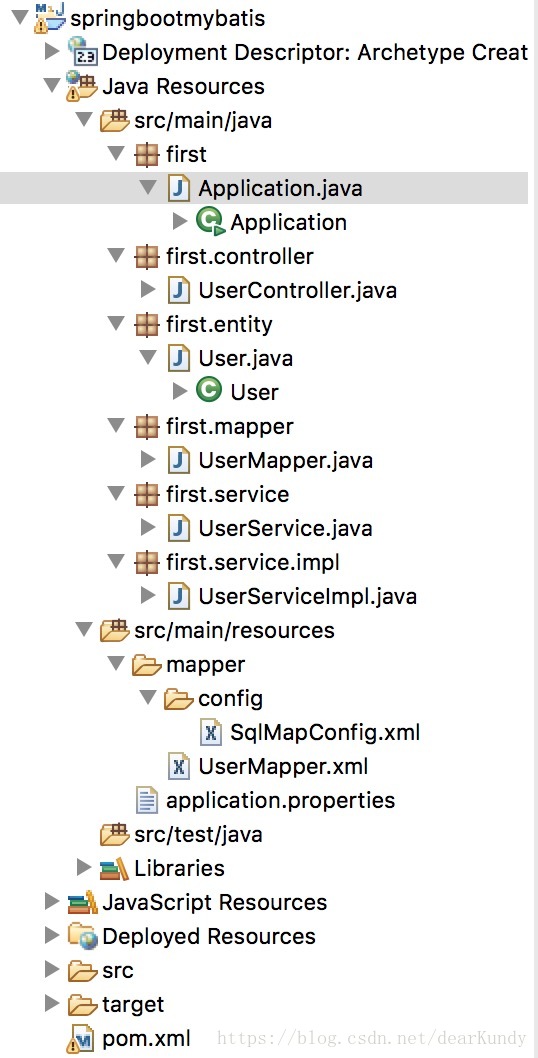Click the Java Resources icon
This screenshot has width=538, height=1058.
pos(83,86)
